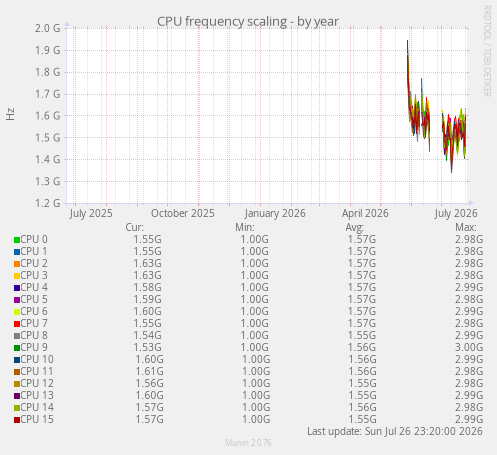Select the 'CPU 11' legend label
The width and height of the screenshot is (497, 455).
click(37, 371)
